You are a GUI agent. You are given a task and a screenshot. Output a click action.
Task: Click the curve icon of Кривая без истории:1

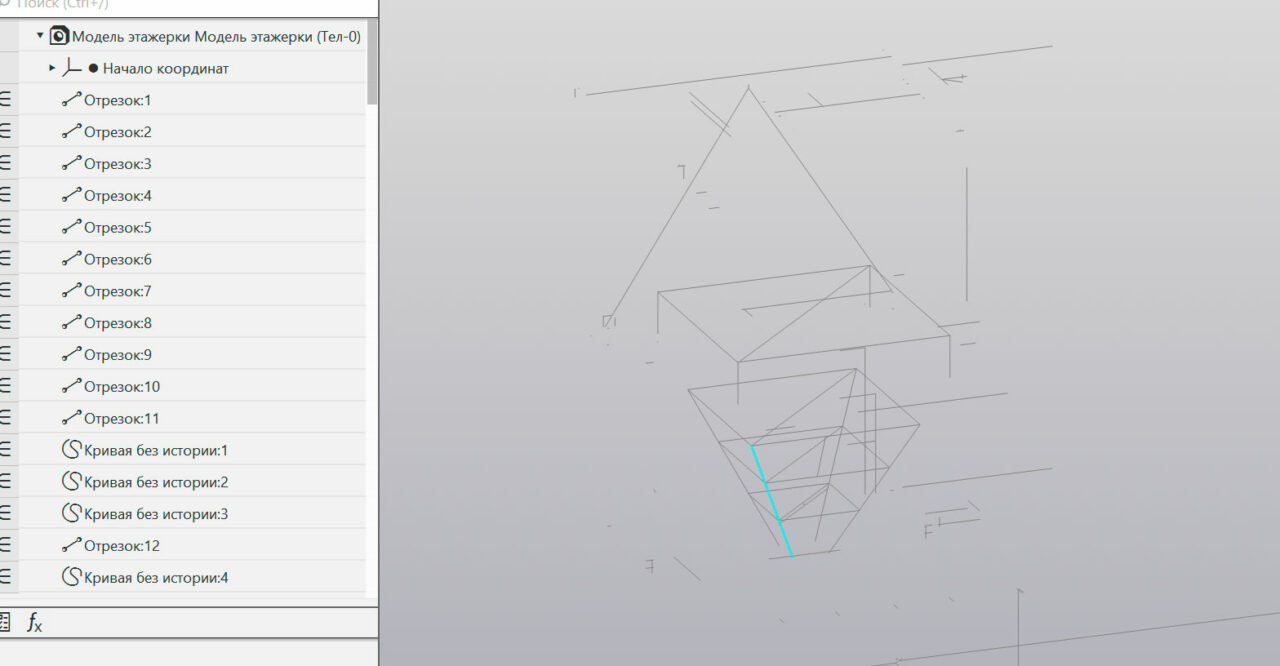click(x=71, y=450)
